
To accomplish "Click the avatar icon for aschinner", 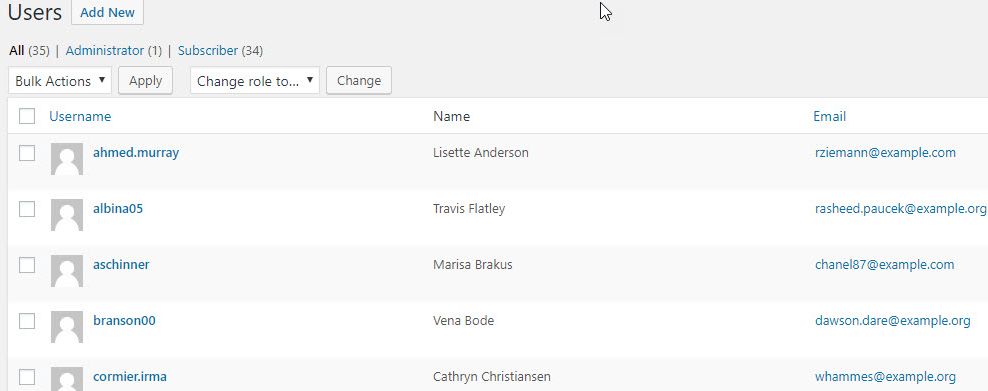I will [67, 271].
